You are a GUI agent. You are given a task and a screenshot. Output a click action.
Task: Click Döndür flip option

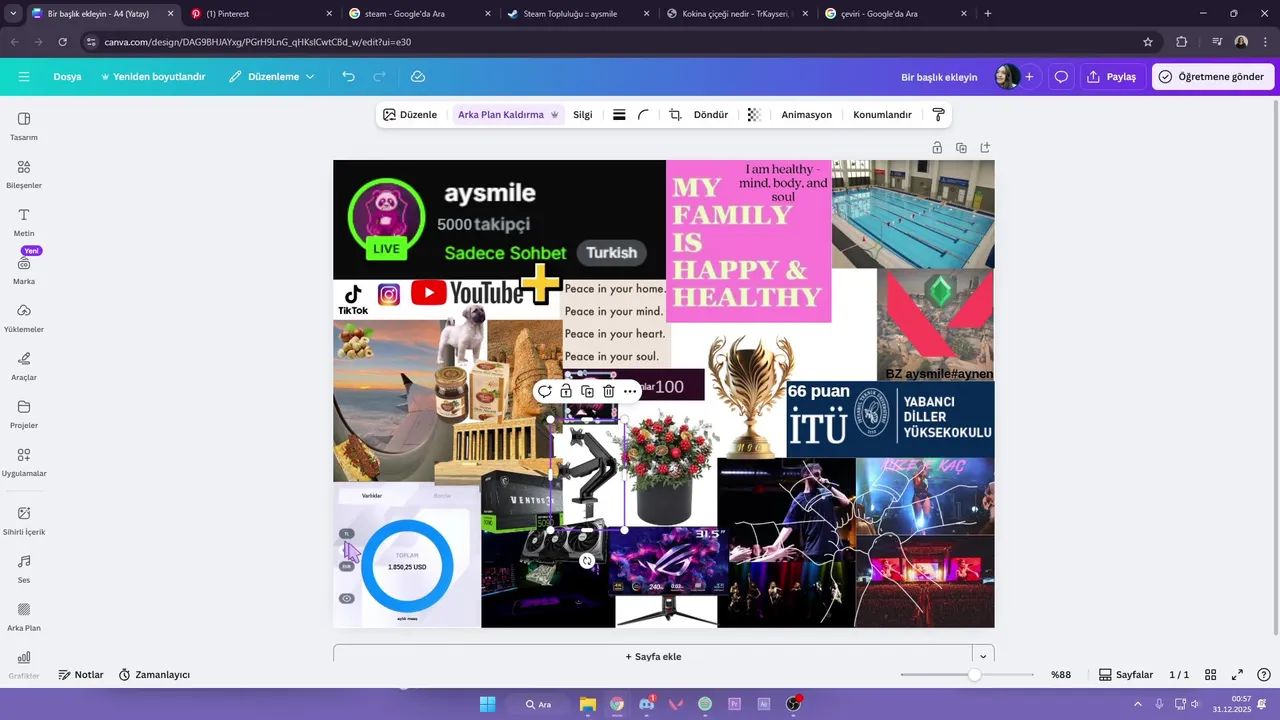tap(711, 115)
